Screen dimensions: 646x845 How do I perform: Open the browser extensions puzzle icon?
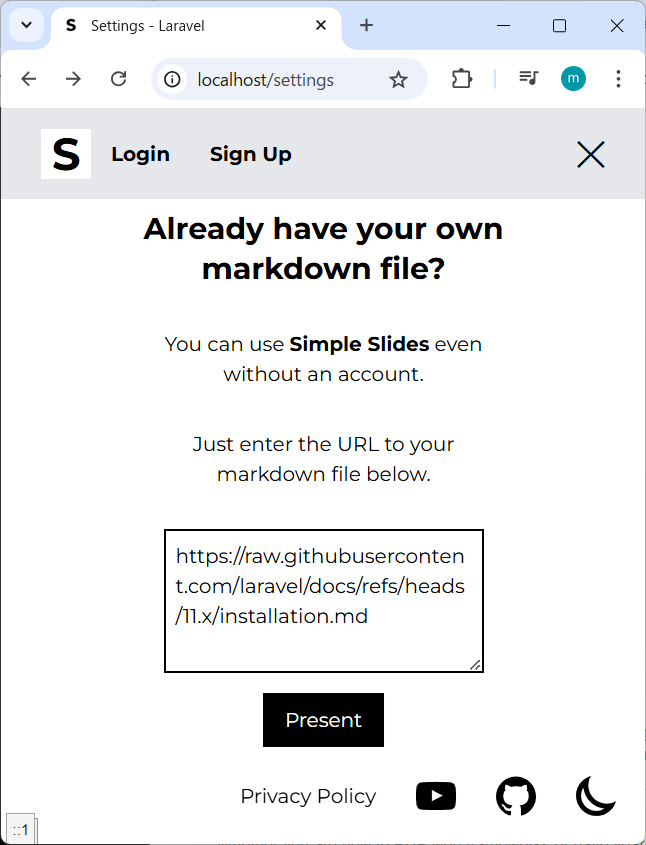tap(461, 79)
